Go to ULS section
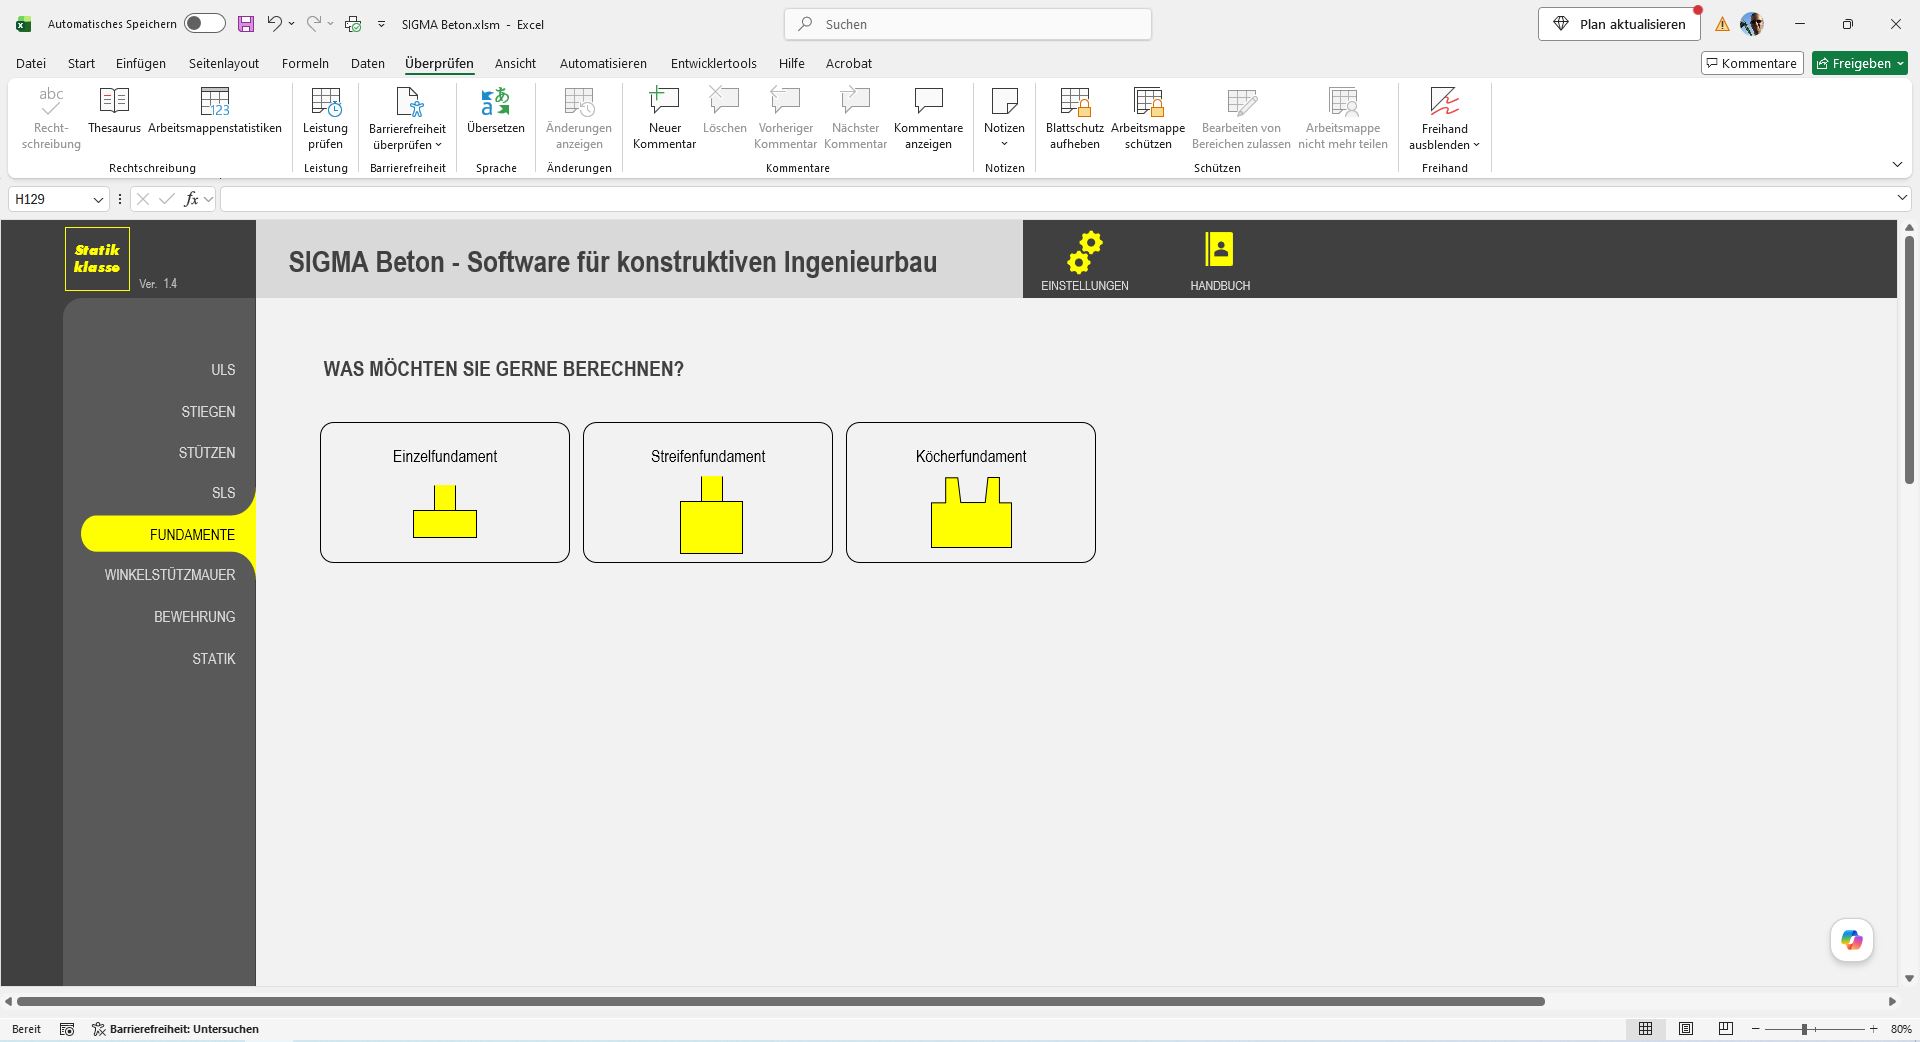 (x=223, y=370)
